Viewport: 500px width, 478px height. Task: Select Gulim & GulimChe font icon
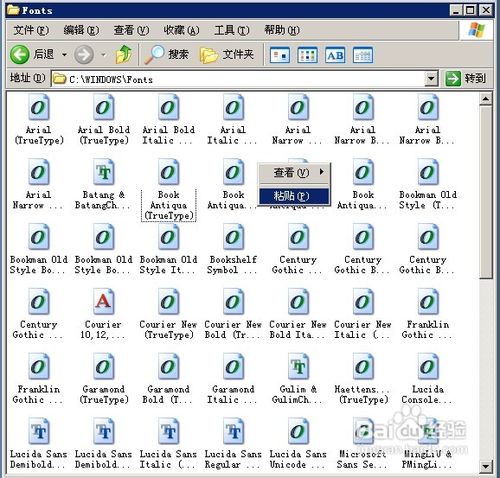coord(298,367)
